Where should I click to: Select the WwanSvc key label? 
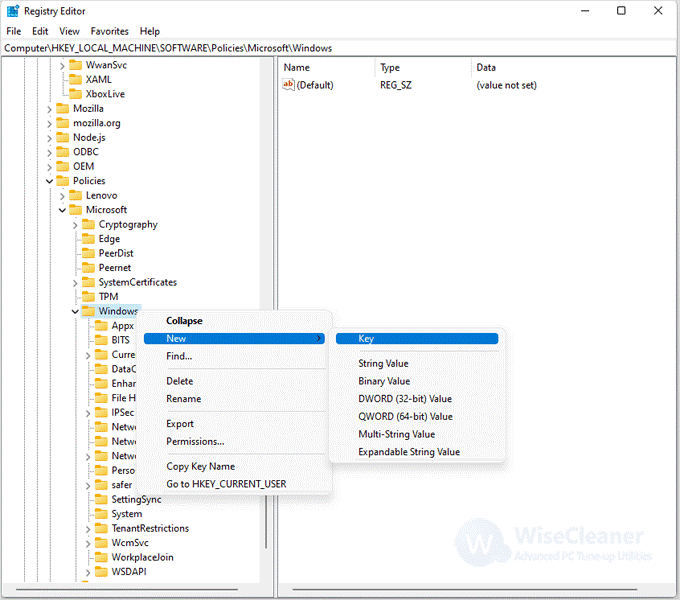pyautogui.click(x=106, y=65)
